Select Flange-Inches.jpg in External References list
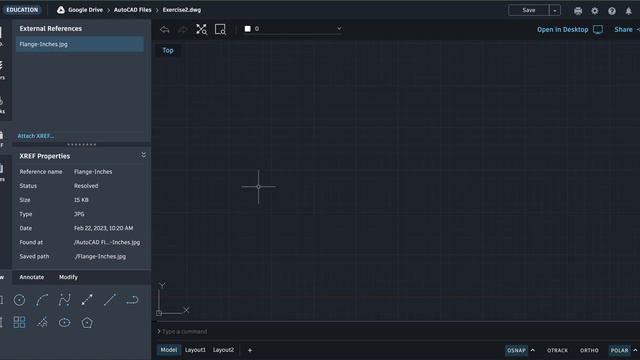This screenshot has width=640, height=360. tap(80, 44)
